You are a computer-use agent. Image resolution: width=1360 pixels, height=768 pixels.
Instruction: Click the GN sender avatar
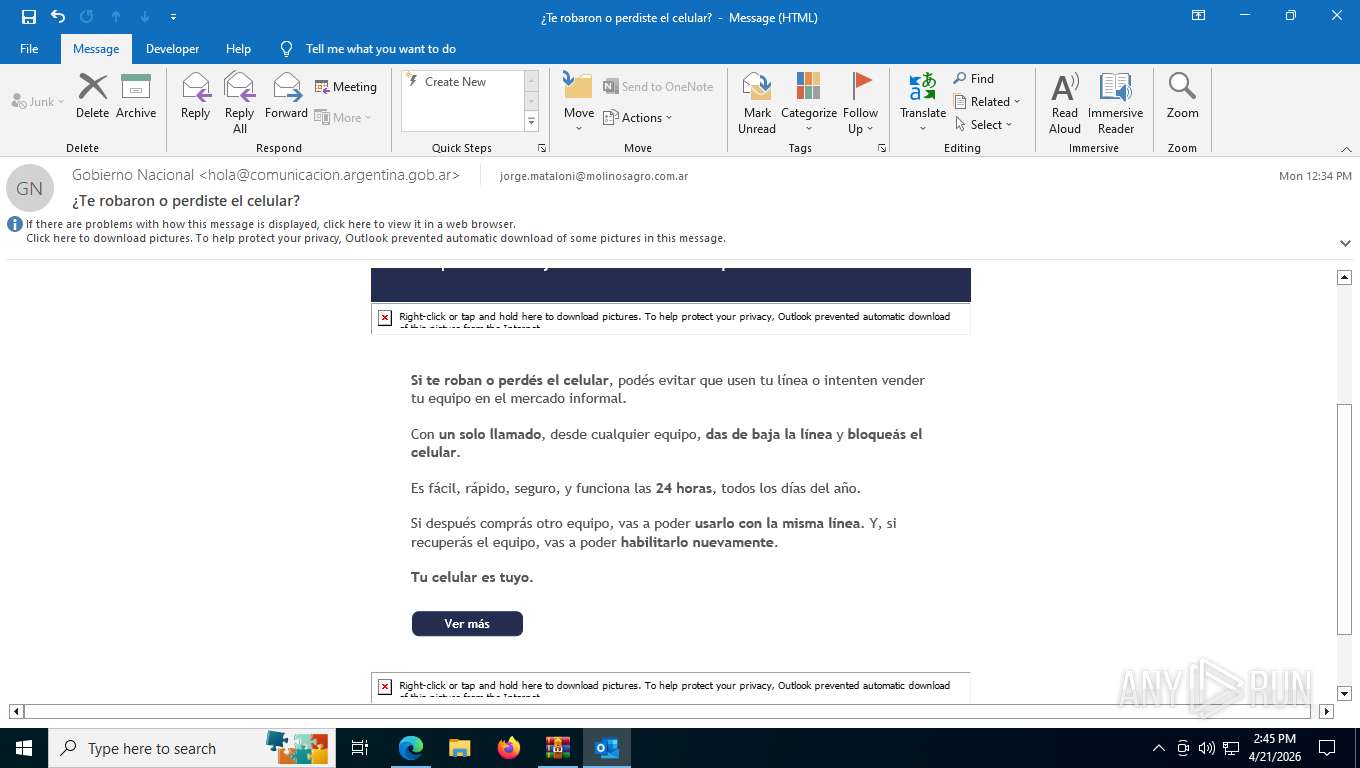click(x=30, y=188)
